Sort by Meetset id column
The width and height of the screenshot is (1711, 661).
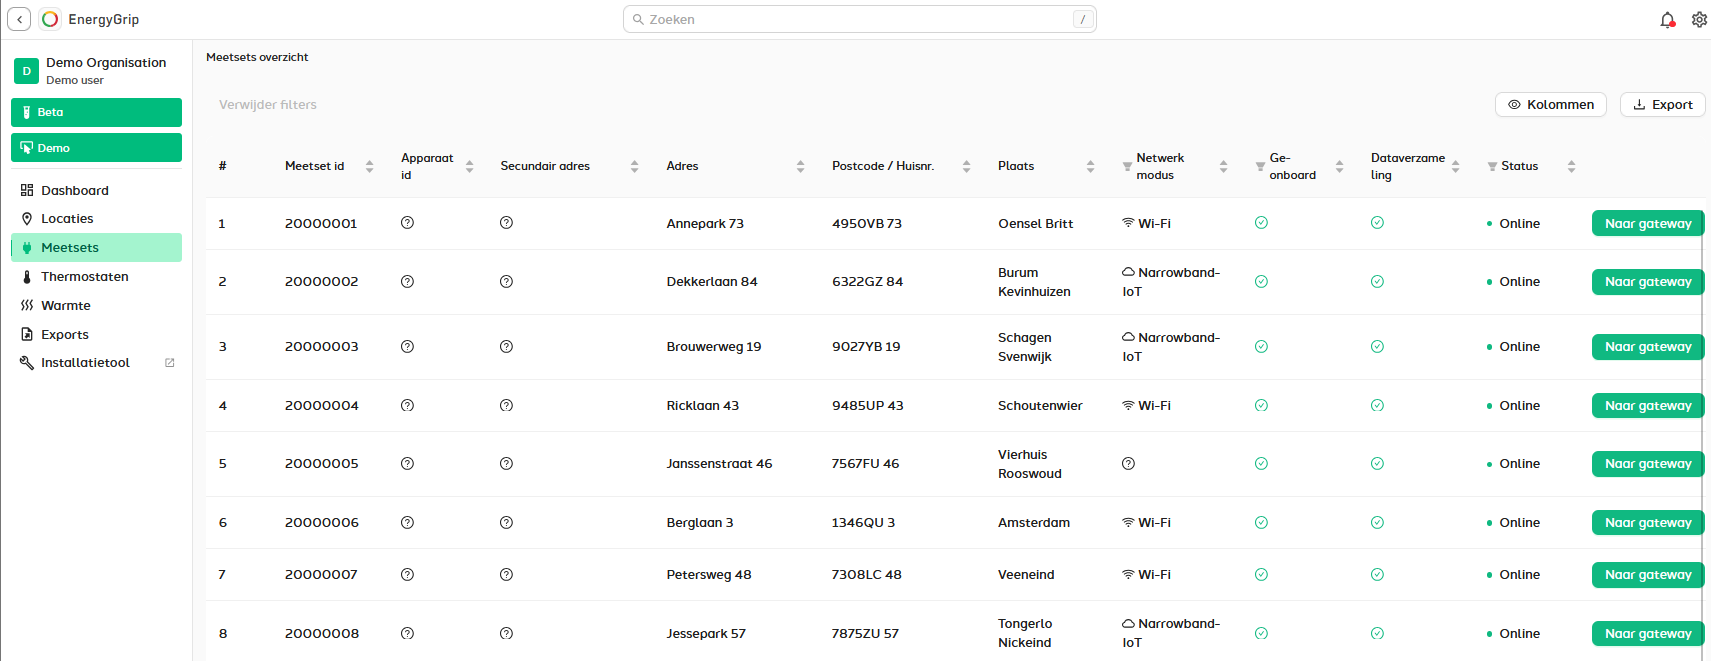(x=369, y=166)
